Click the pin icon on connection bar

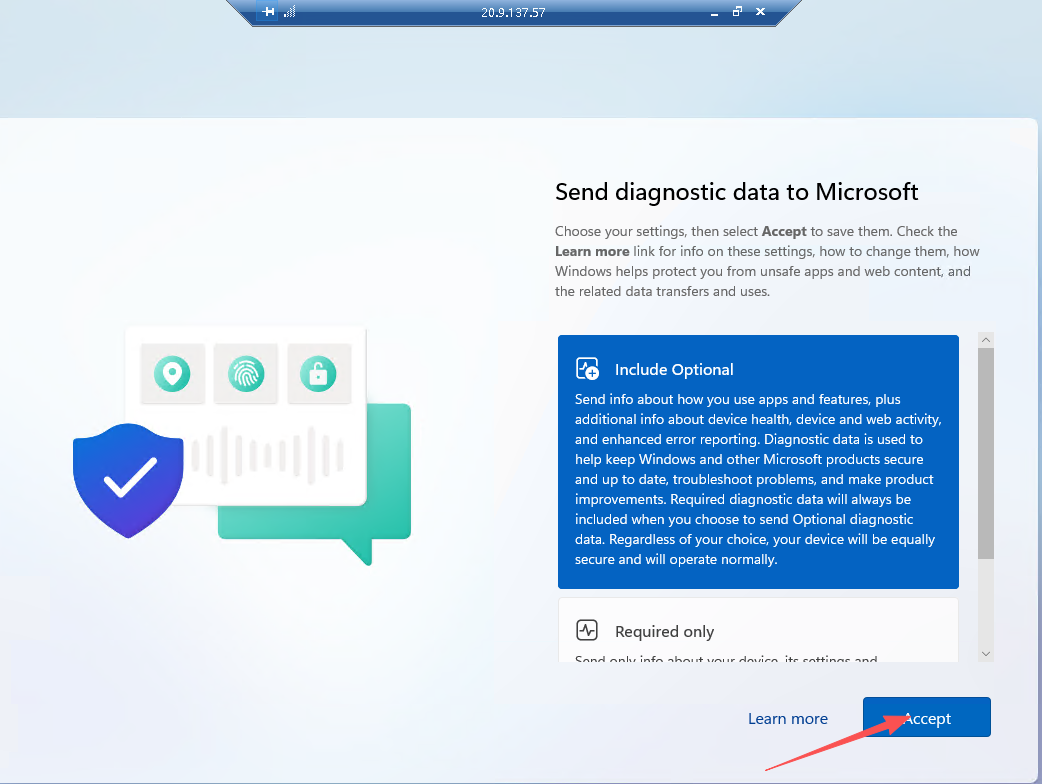coord(268,12)
